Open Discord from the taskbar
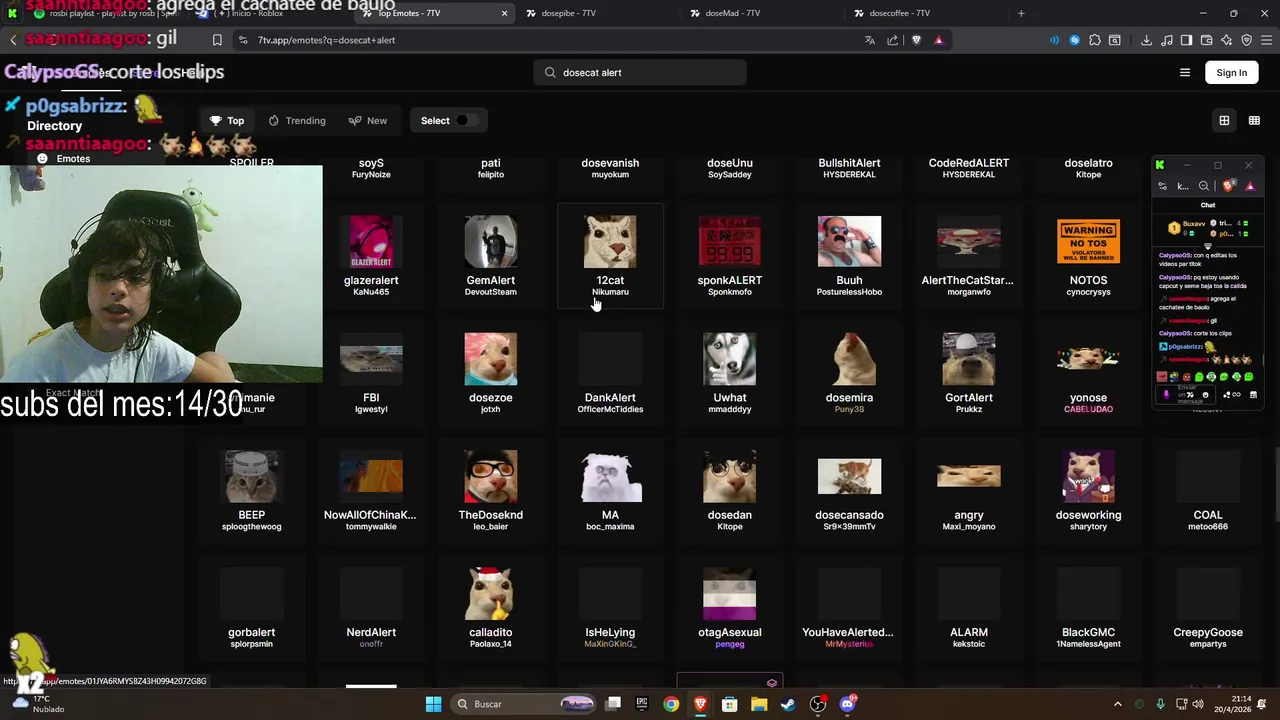 click(x=848, y=704)
